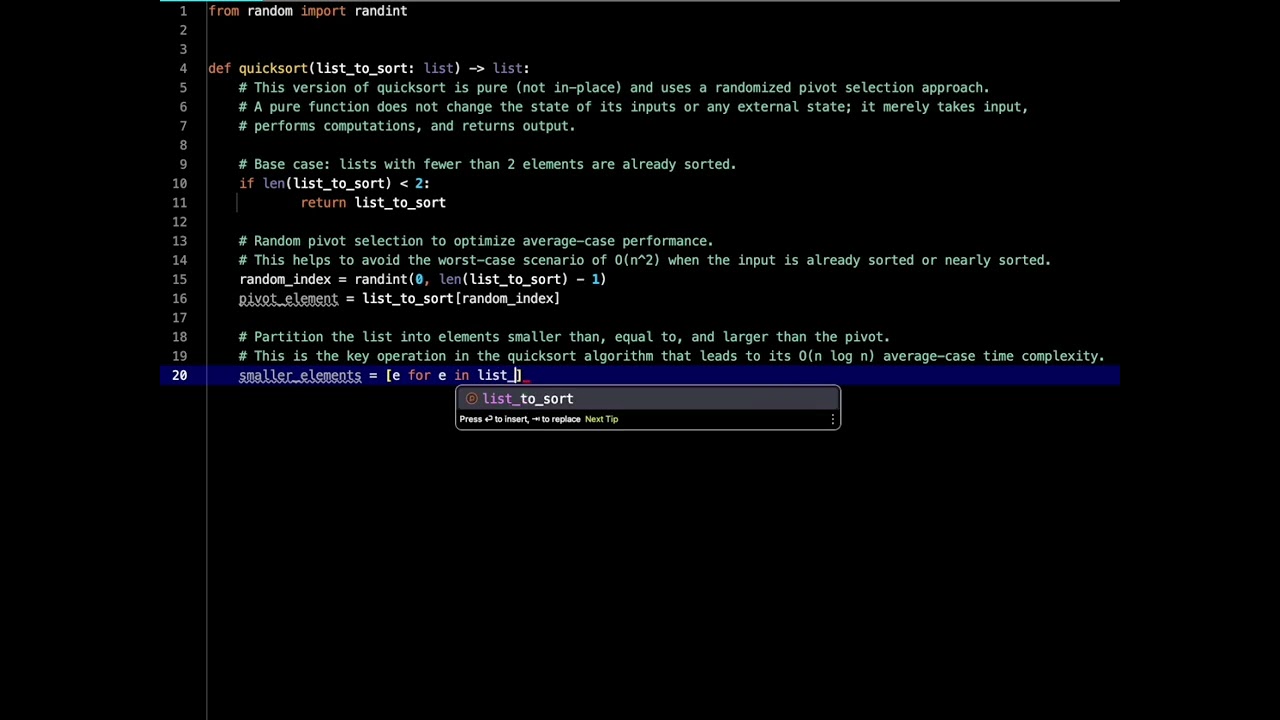Click the Next Tip link

[x=601, y=420]
